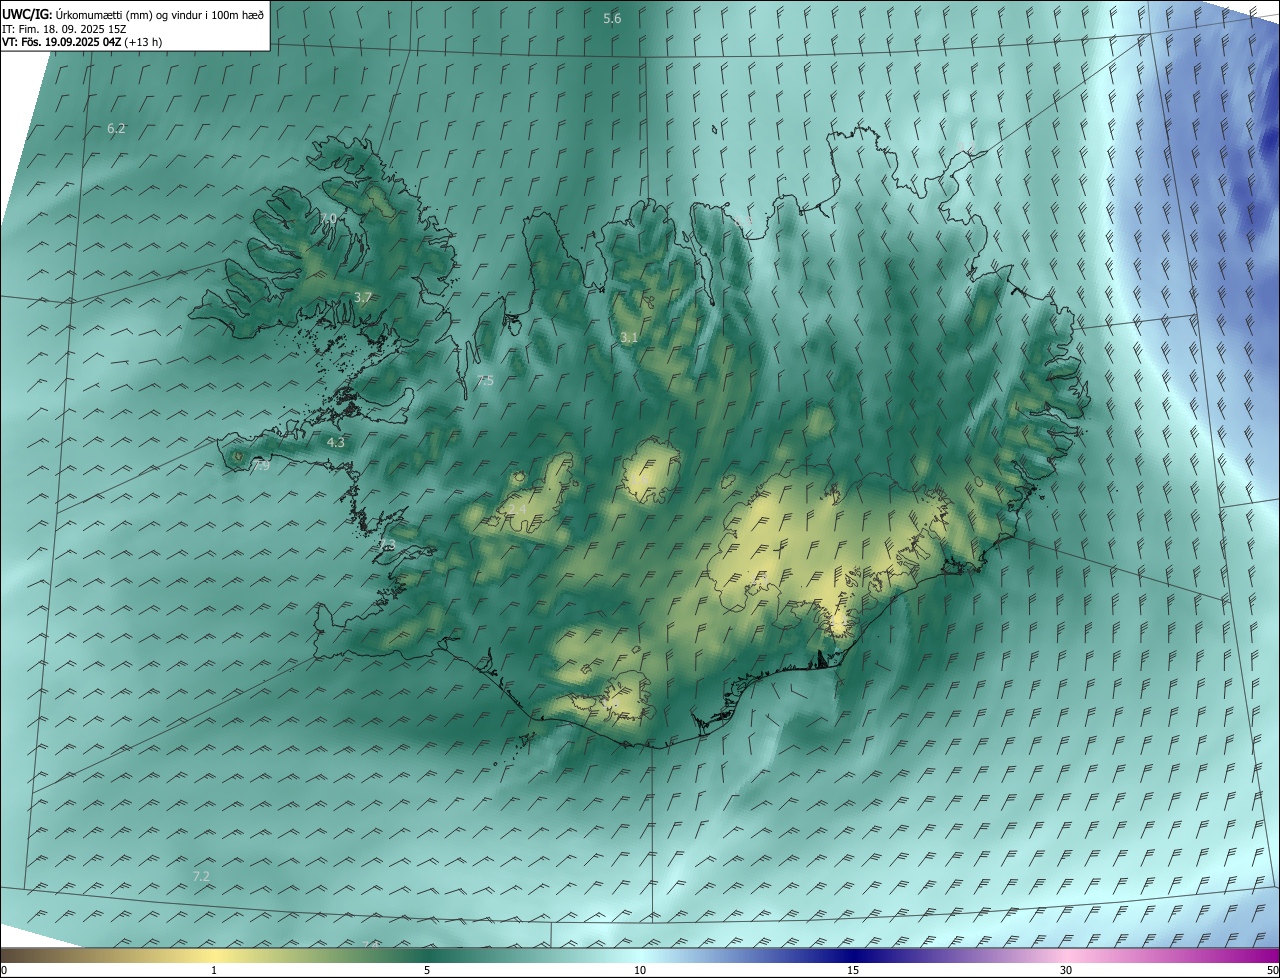Click the map value label 2.4
Image resolution: width=1280 pixels, height=978 pixels.
pyautogui.click(x=517, y=510)
